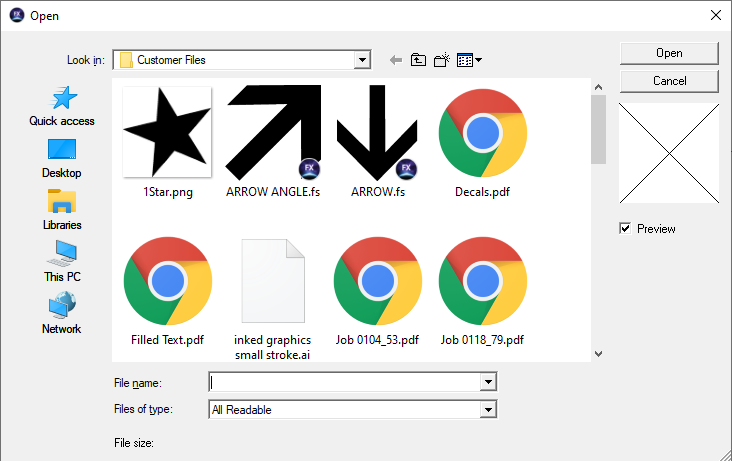Open the Files of type dropdown
732x461 pixels.
tap(488, 409)
